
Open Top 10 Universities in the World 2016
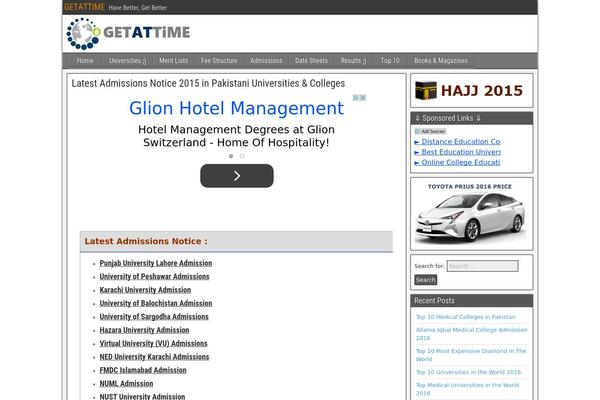pos(468,372)
